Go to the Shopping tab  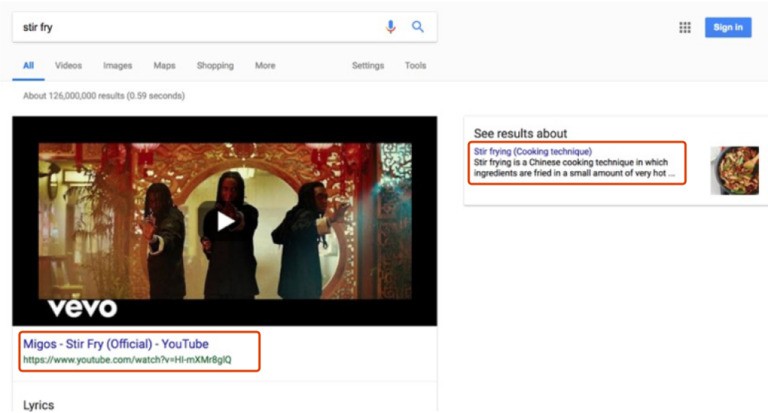(x=215, y=66)
